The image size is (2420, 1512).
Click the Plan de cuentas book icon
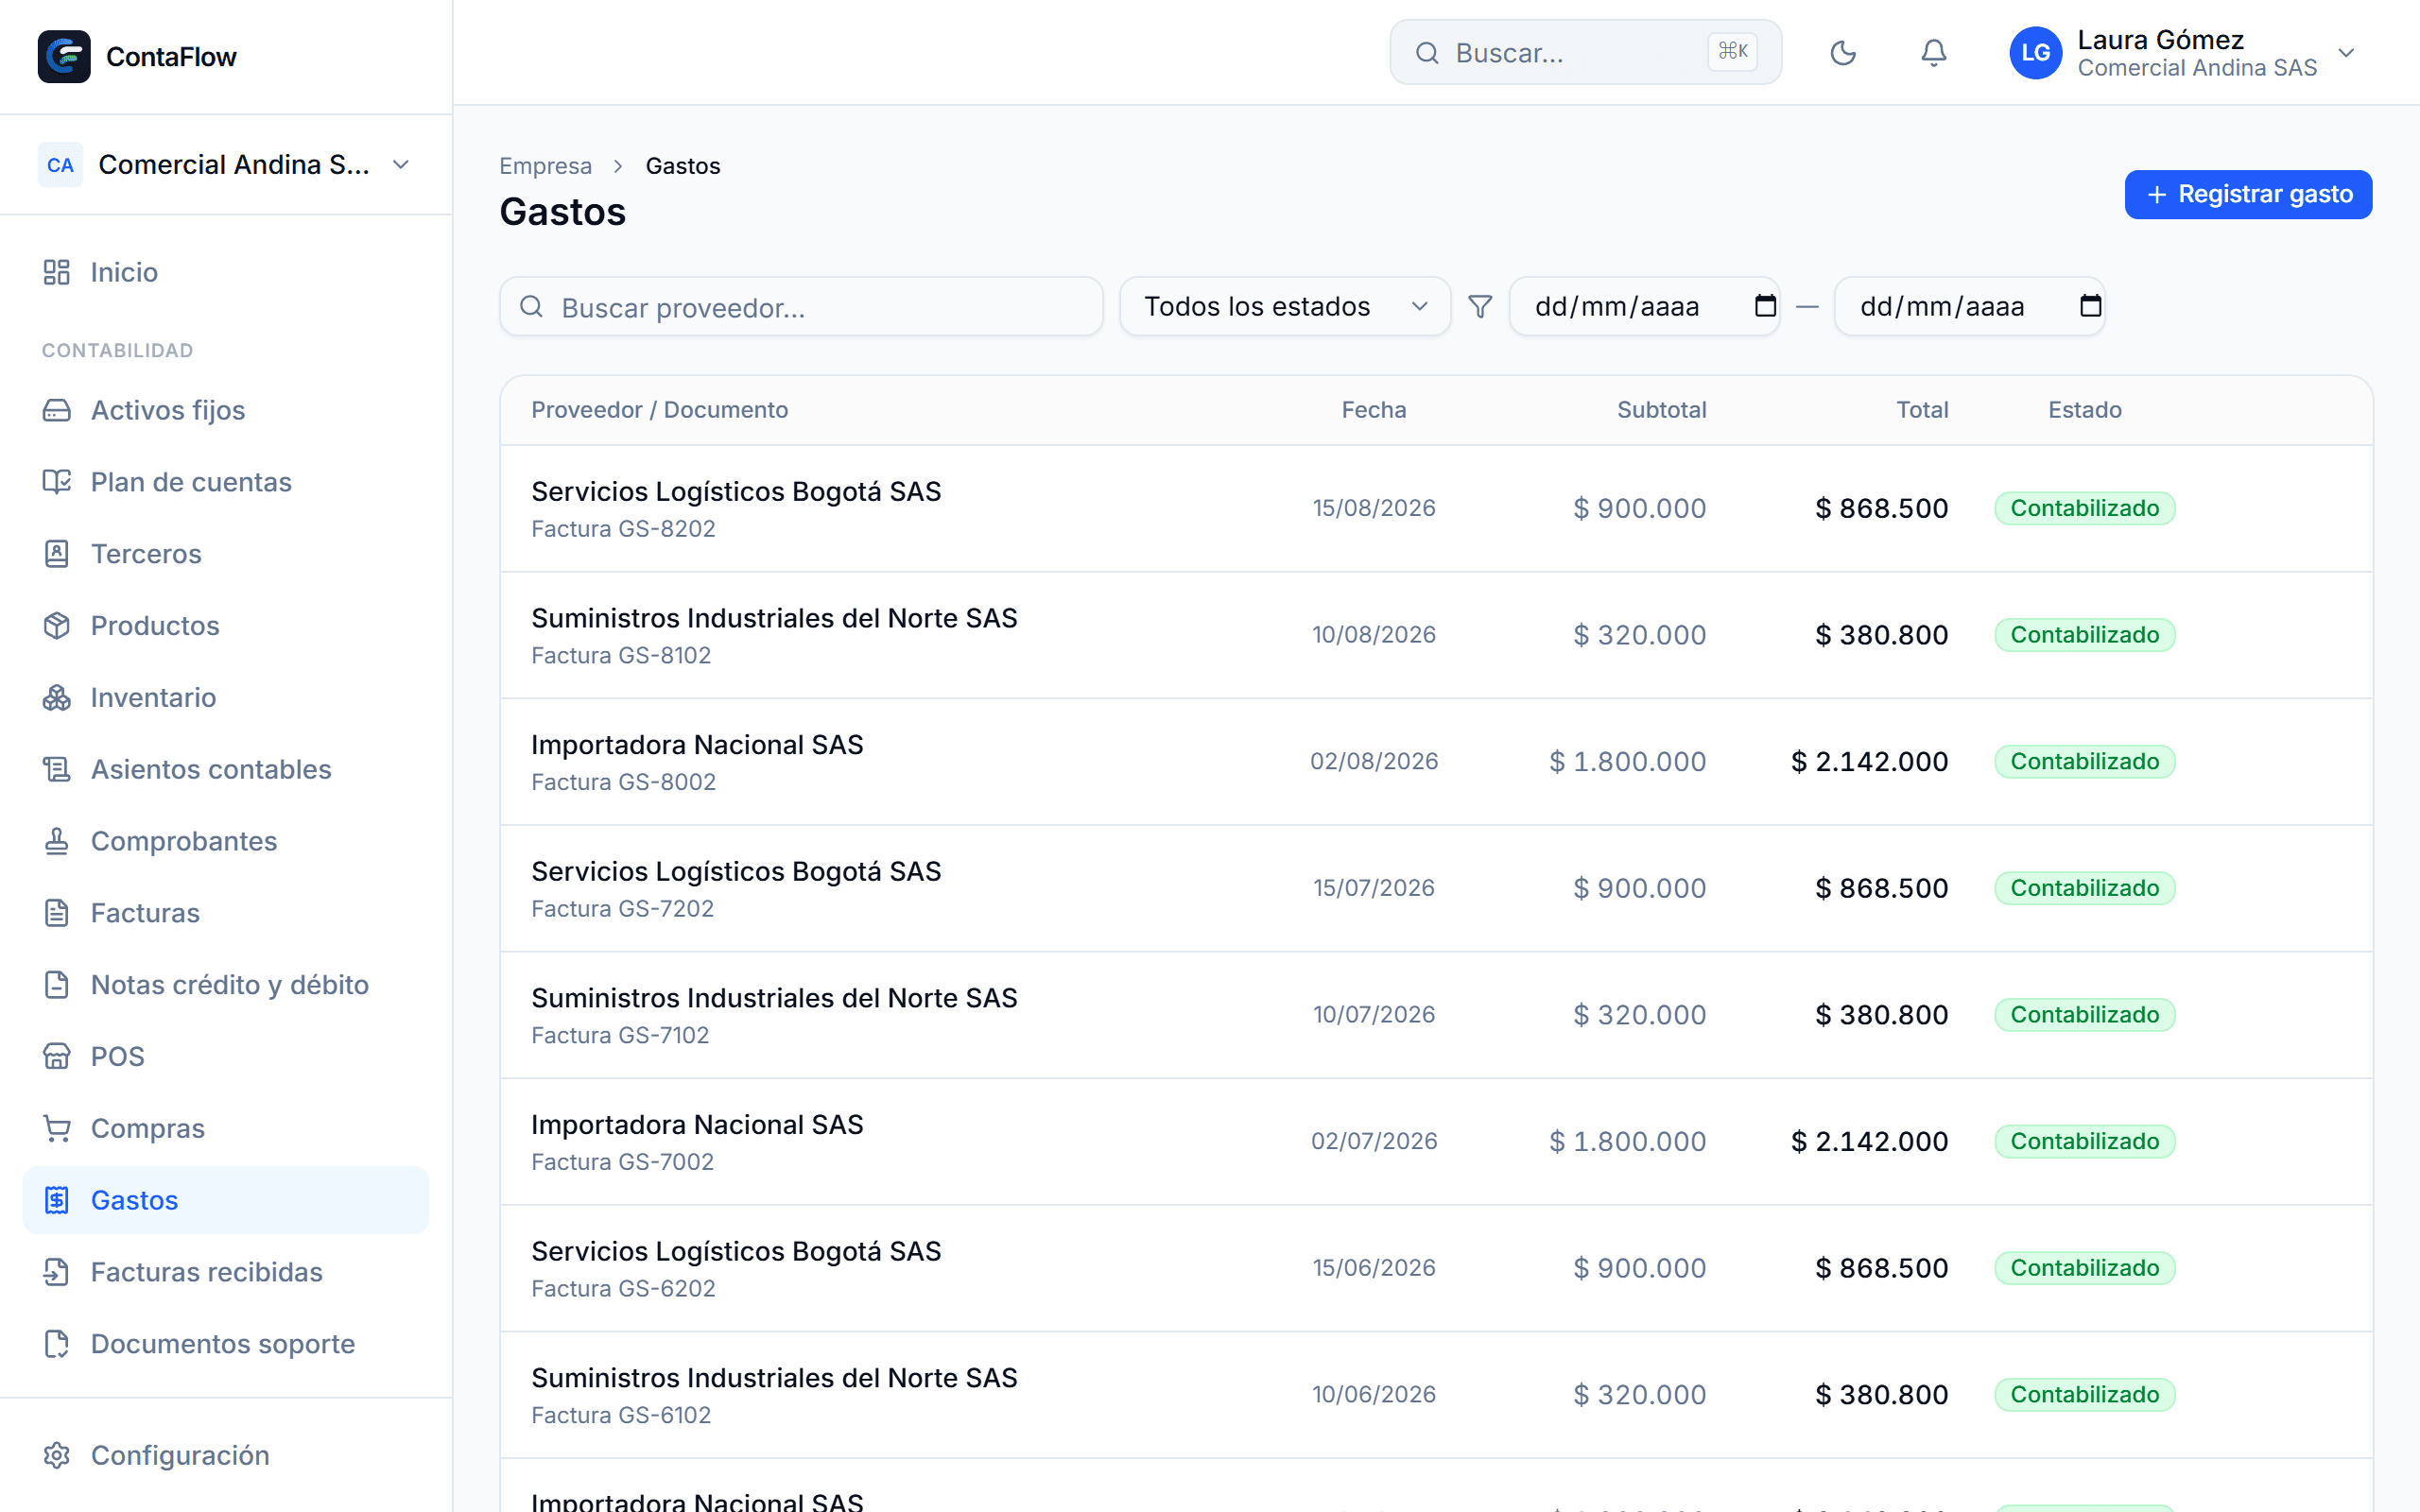click(57, 482)
